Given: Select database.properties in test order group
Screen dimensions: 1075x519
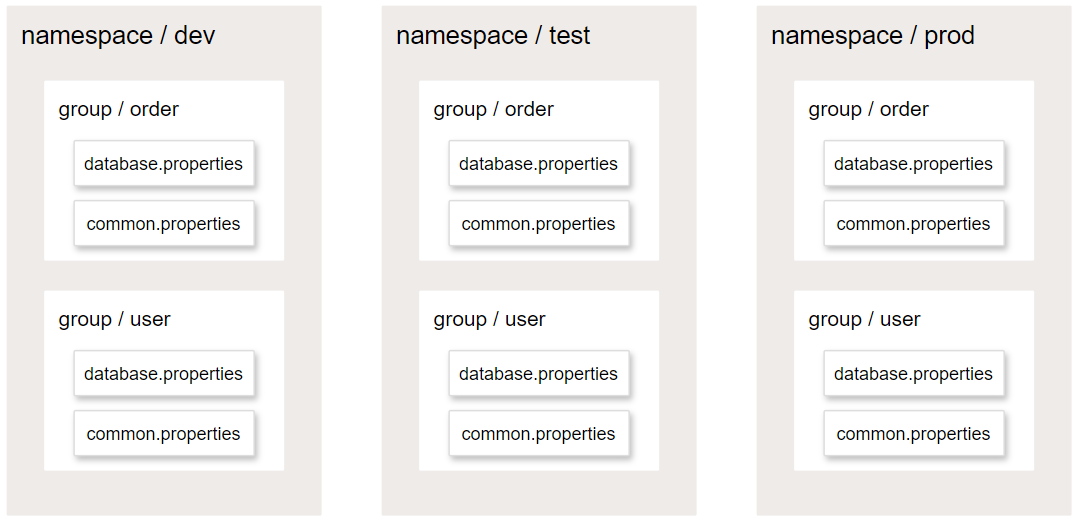Looking at the screenshot, I should point(539,164).
